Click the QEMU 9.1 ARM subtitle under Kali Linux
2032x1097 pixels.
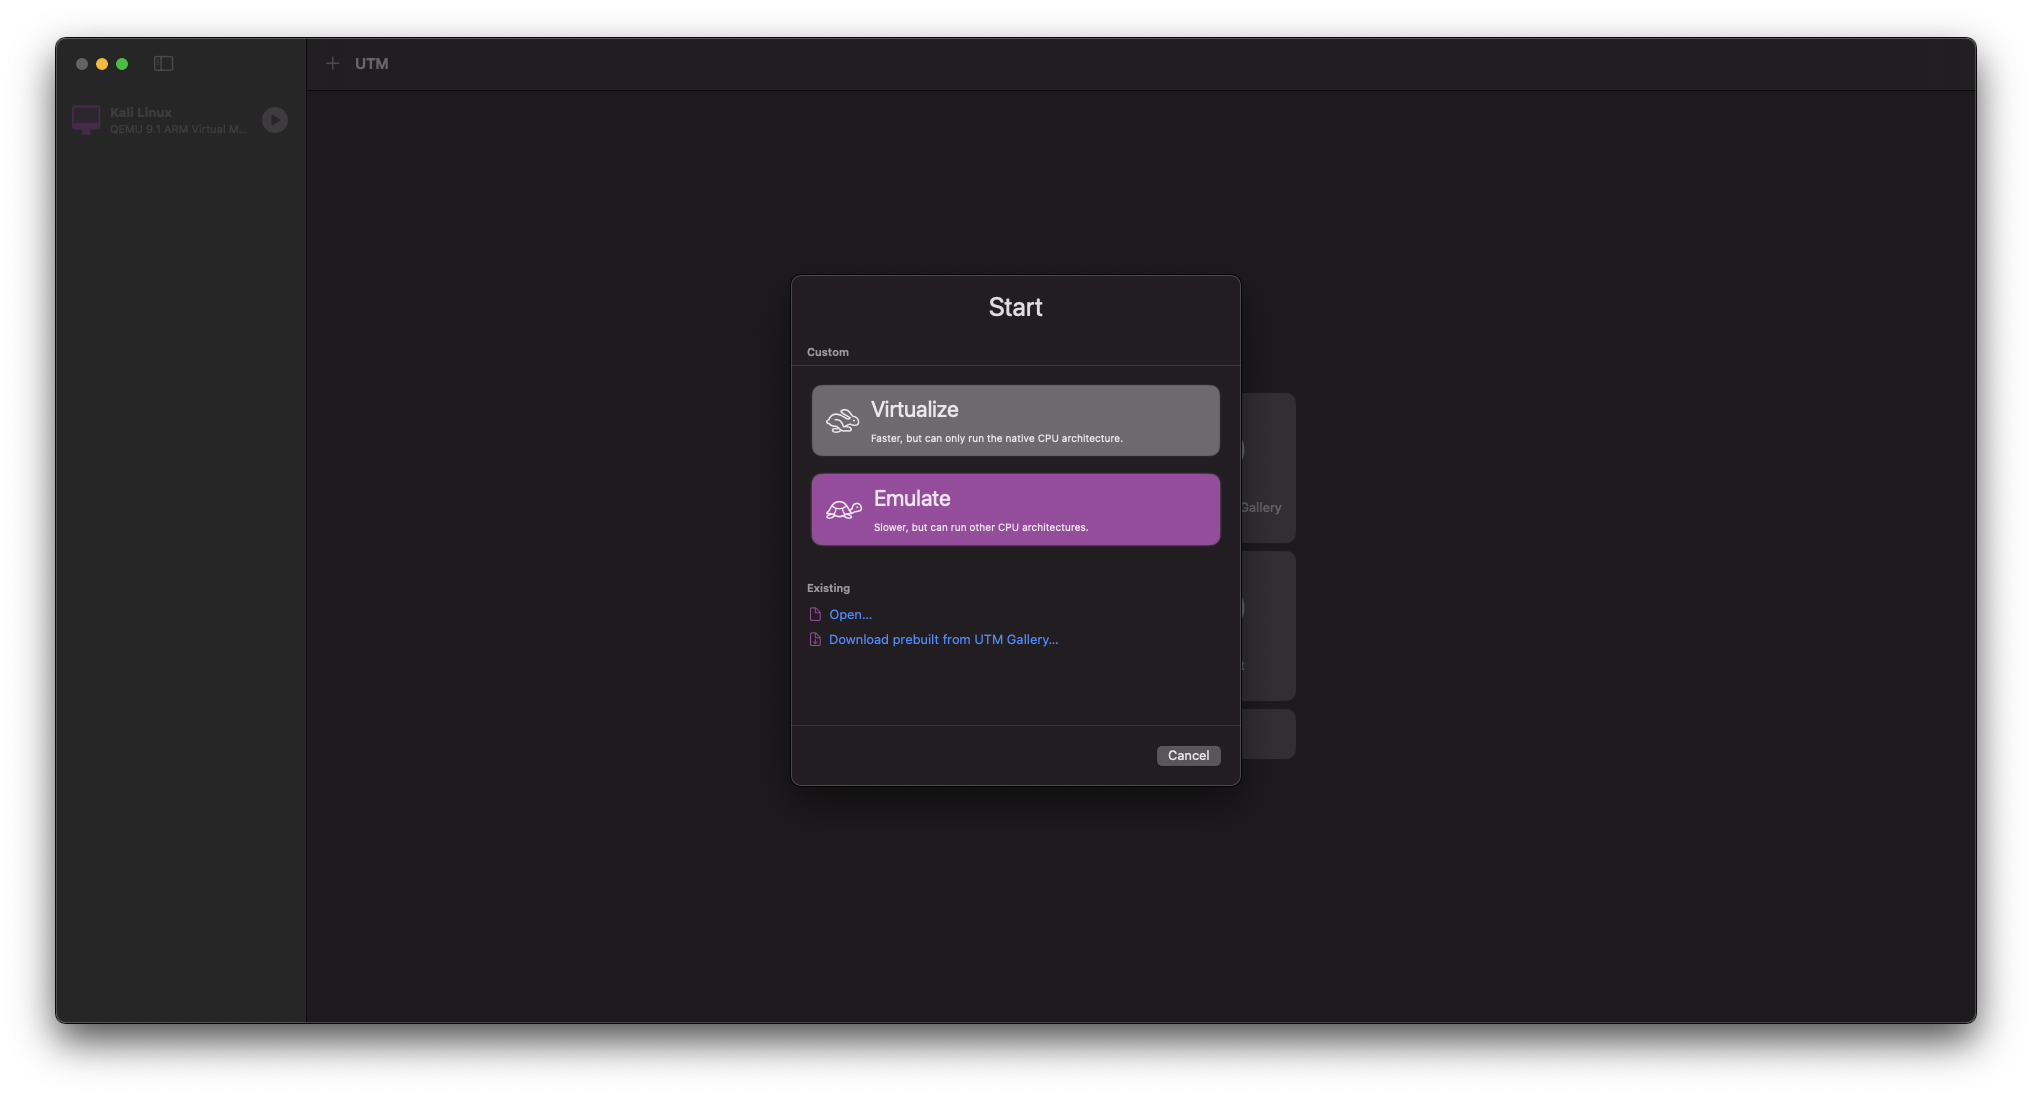tap(177, 129)
